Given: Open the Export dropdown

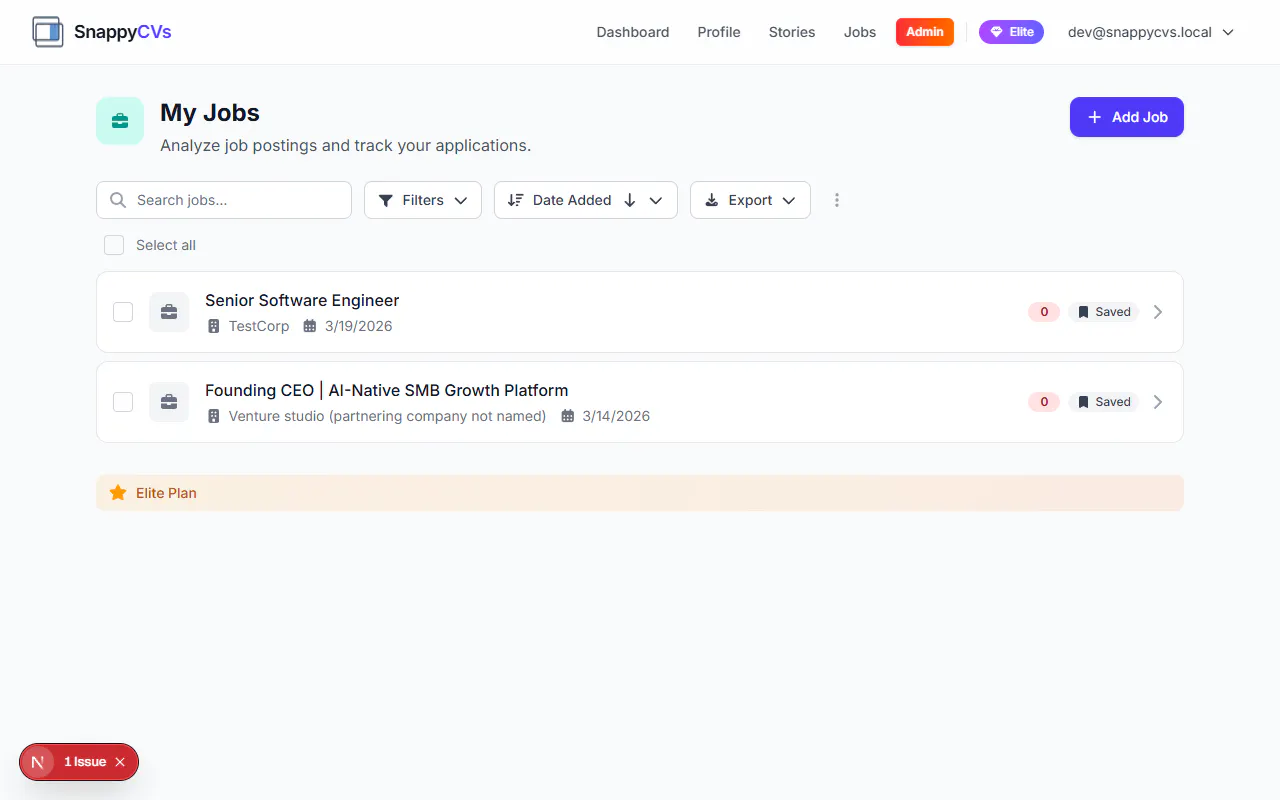Looking at the screenshot, I should click(750, 200).
